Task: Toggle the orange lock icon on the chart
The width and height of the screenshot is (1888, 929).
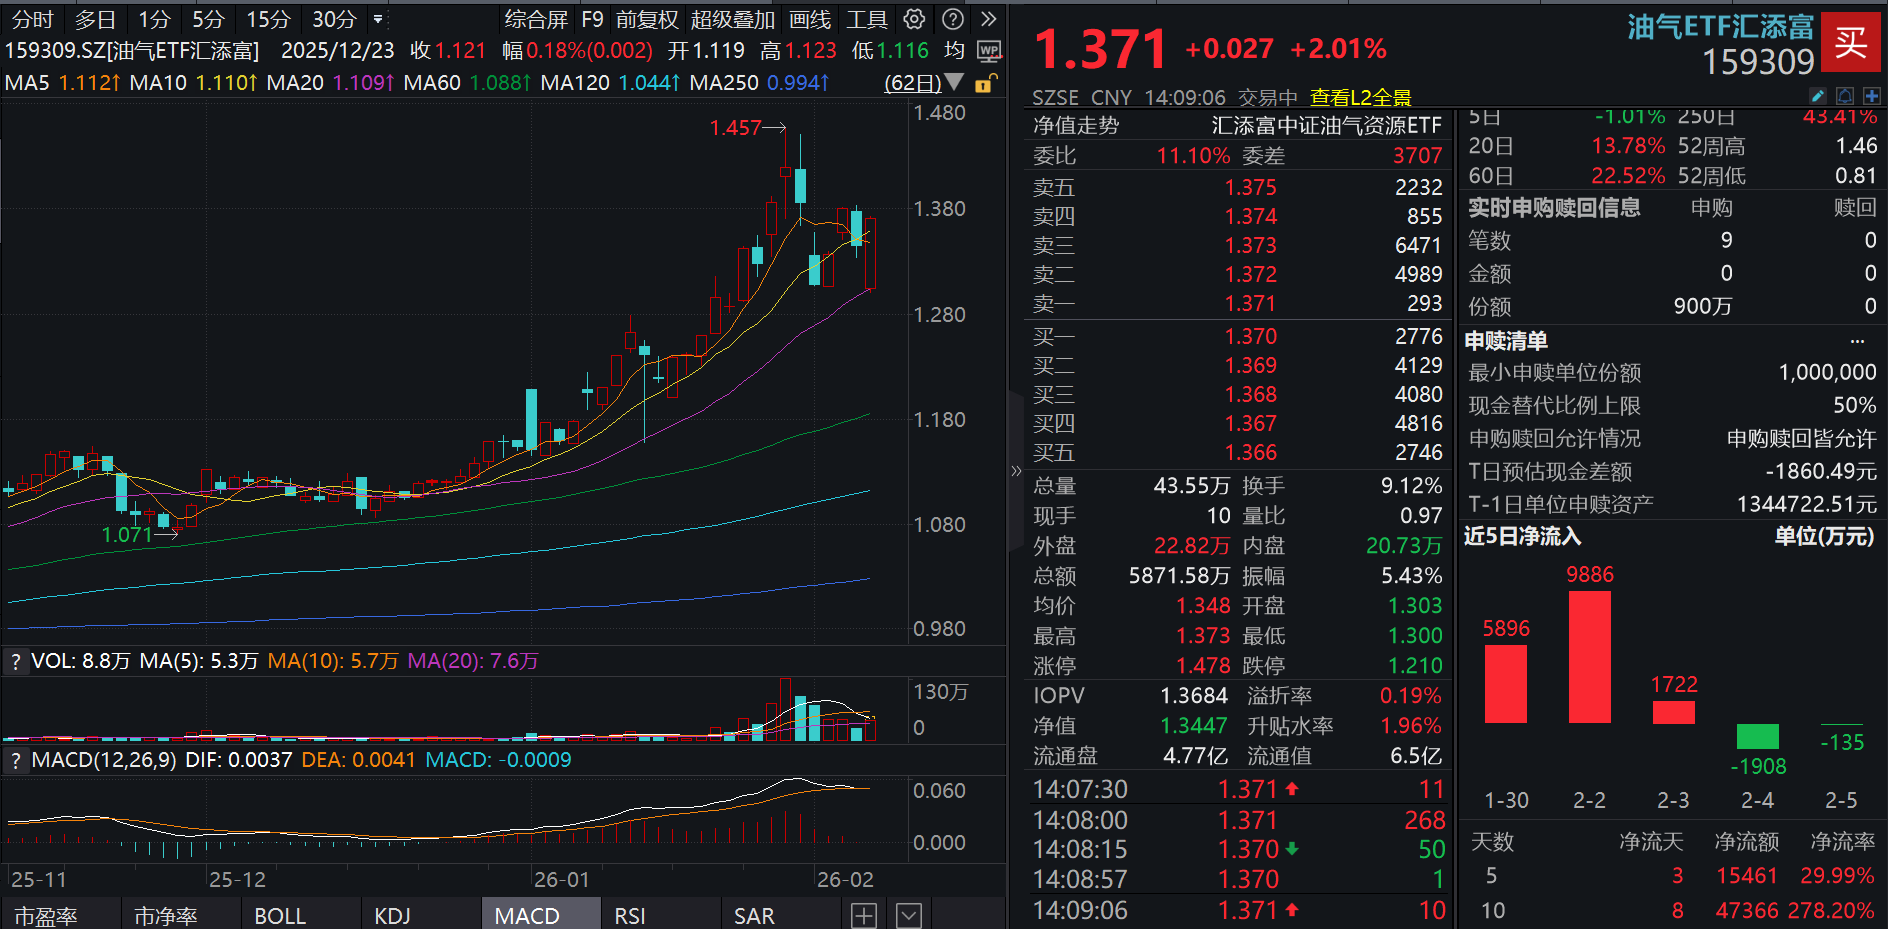Action: coord(987,83)
